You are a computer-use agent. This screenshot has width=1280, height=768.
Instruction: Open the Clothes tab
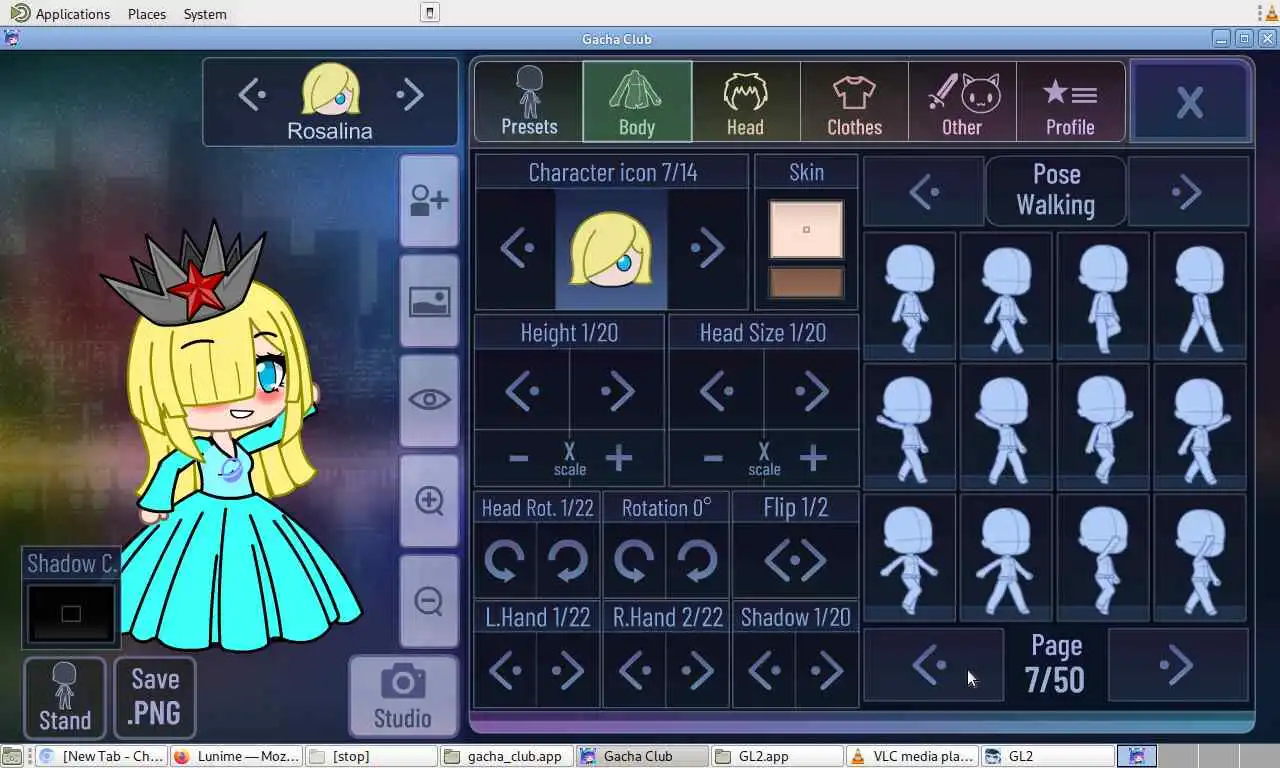854,101
